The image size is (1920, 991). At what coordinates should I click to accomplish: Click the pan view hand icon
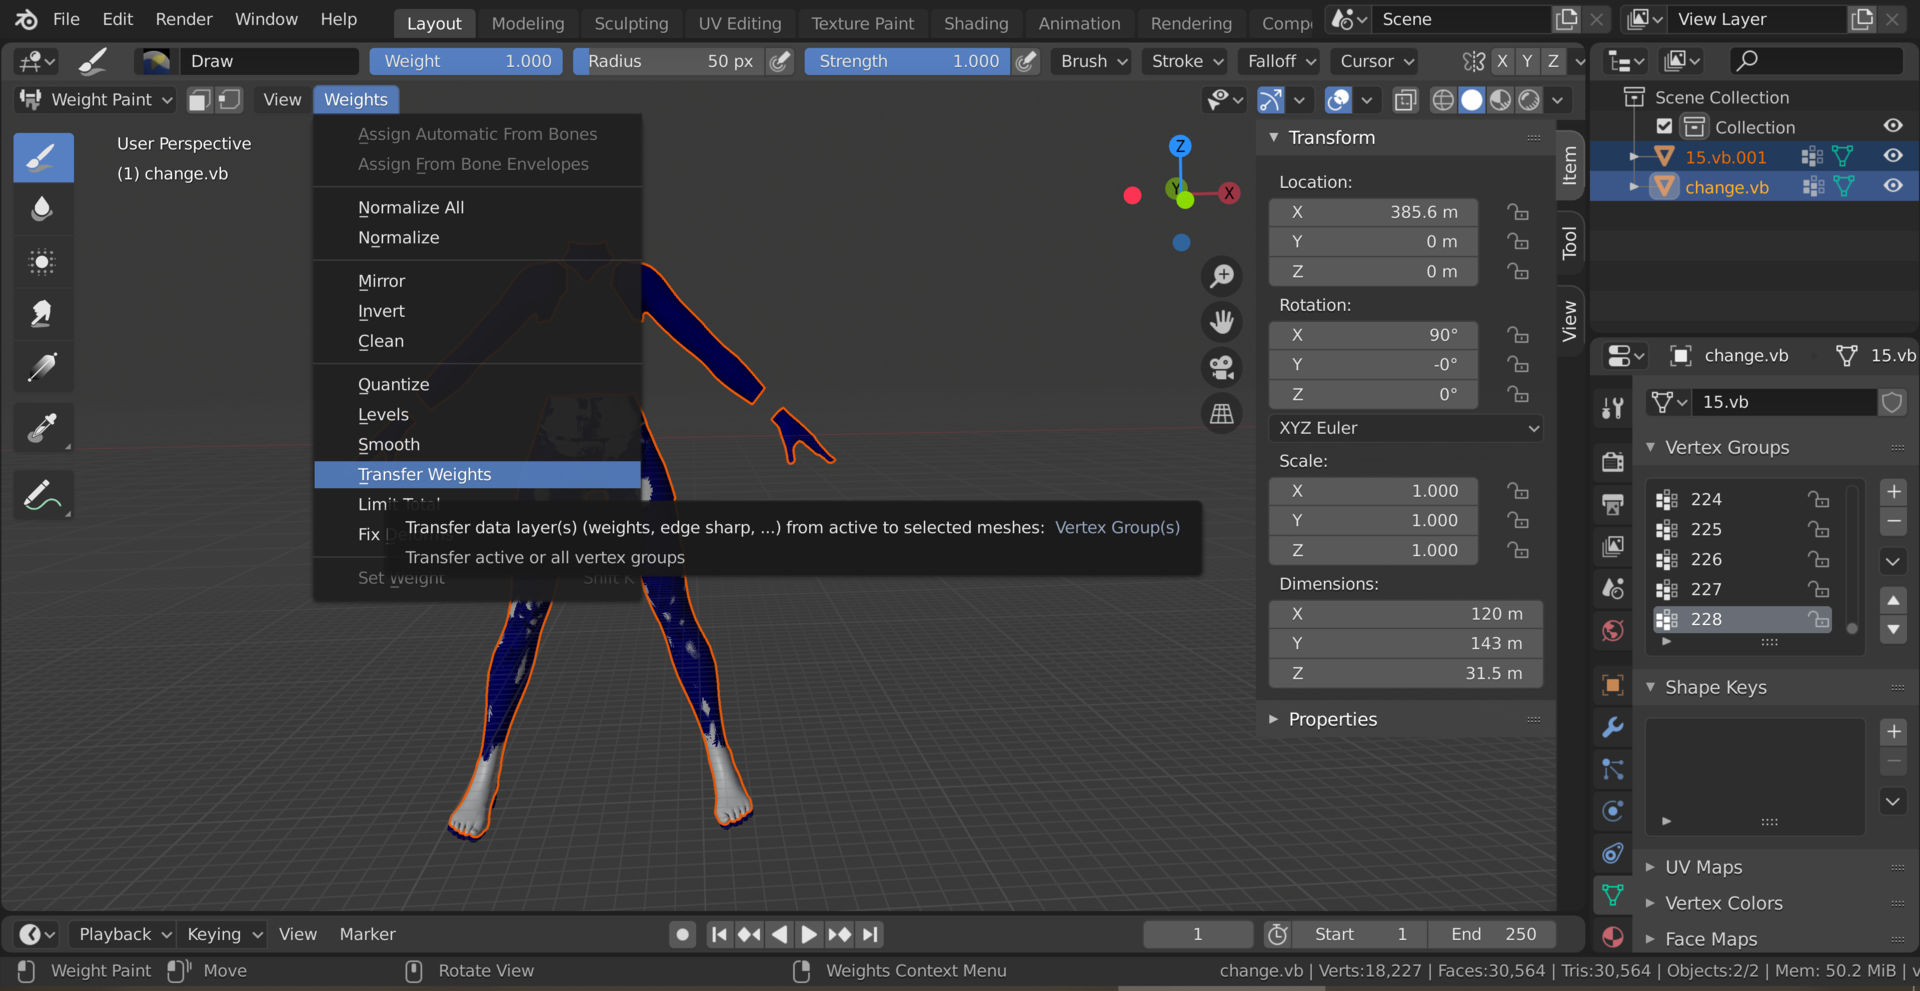1222,321
